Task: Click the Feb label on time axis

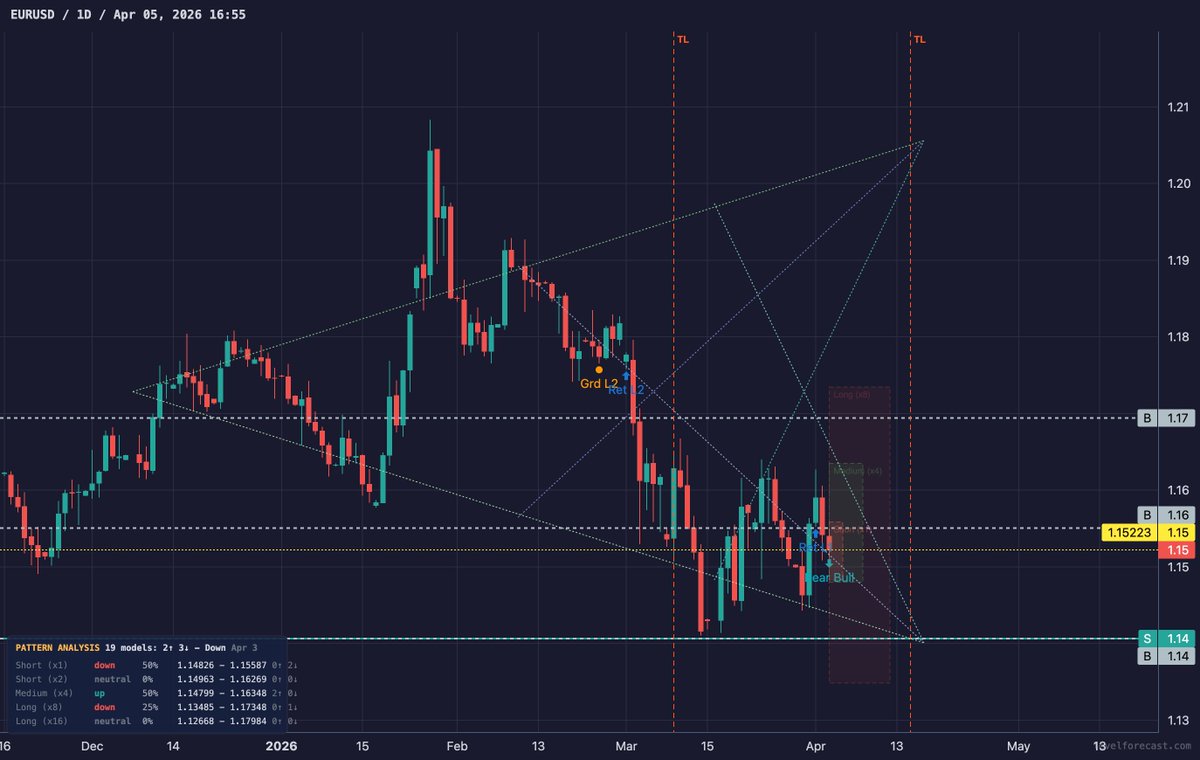Action: 457,746
